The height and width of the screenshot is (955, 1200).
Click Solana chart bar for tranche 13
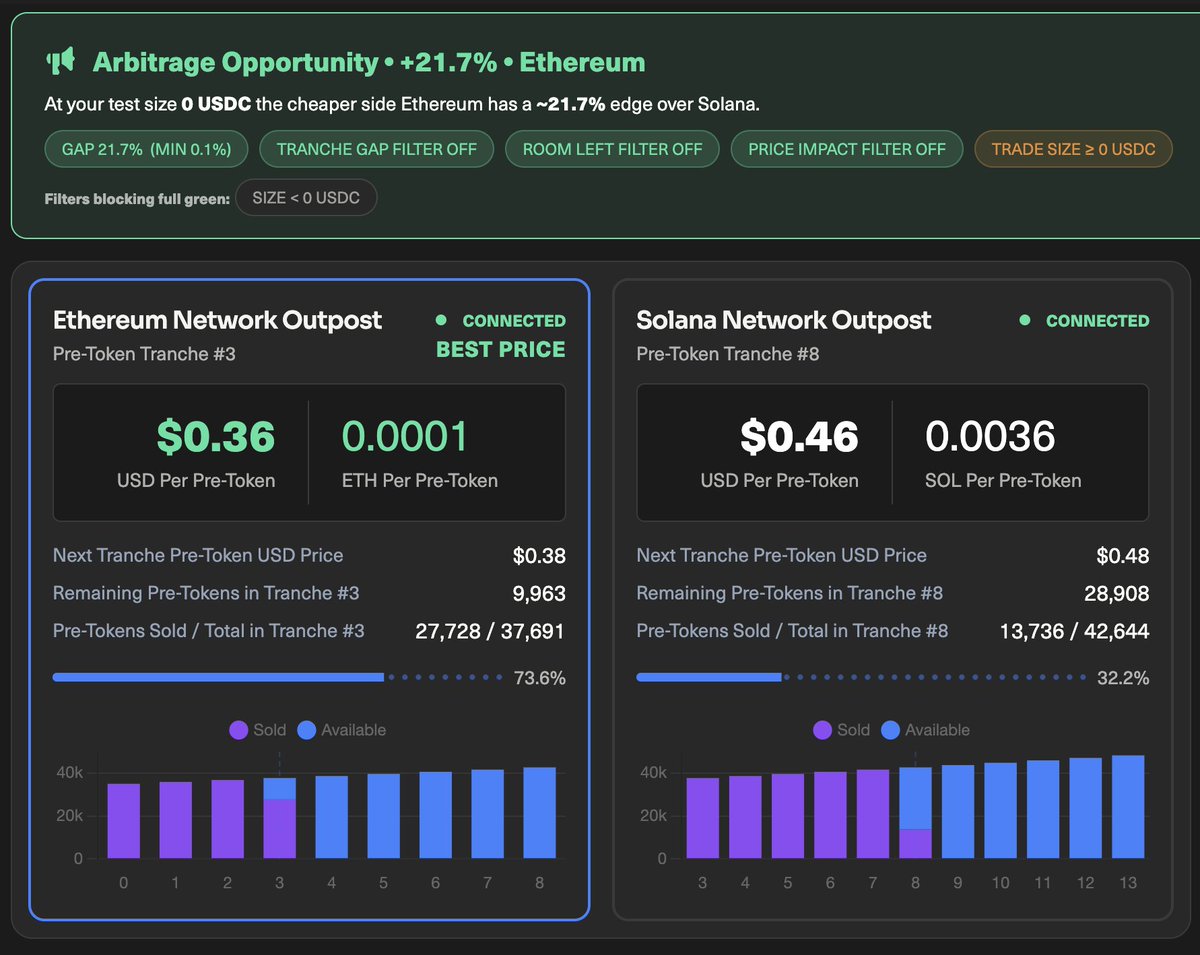click(x=1128, y=807)
